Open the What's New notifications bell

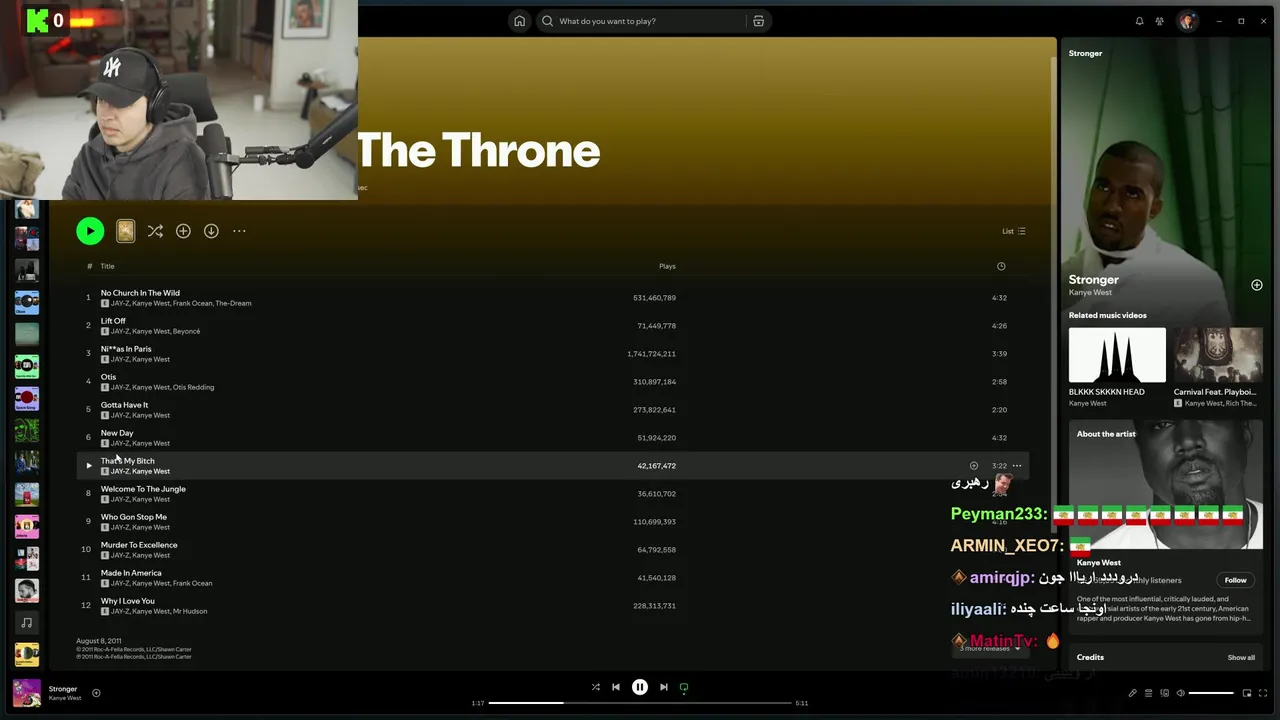1139,21
